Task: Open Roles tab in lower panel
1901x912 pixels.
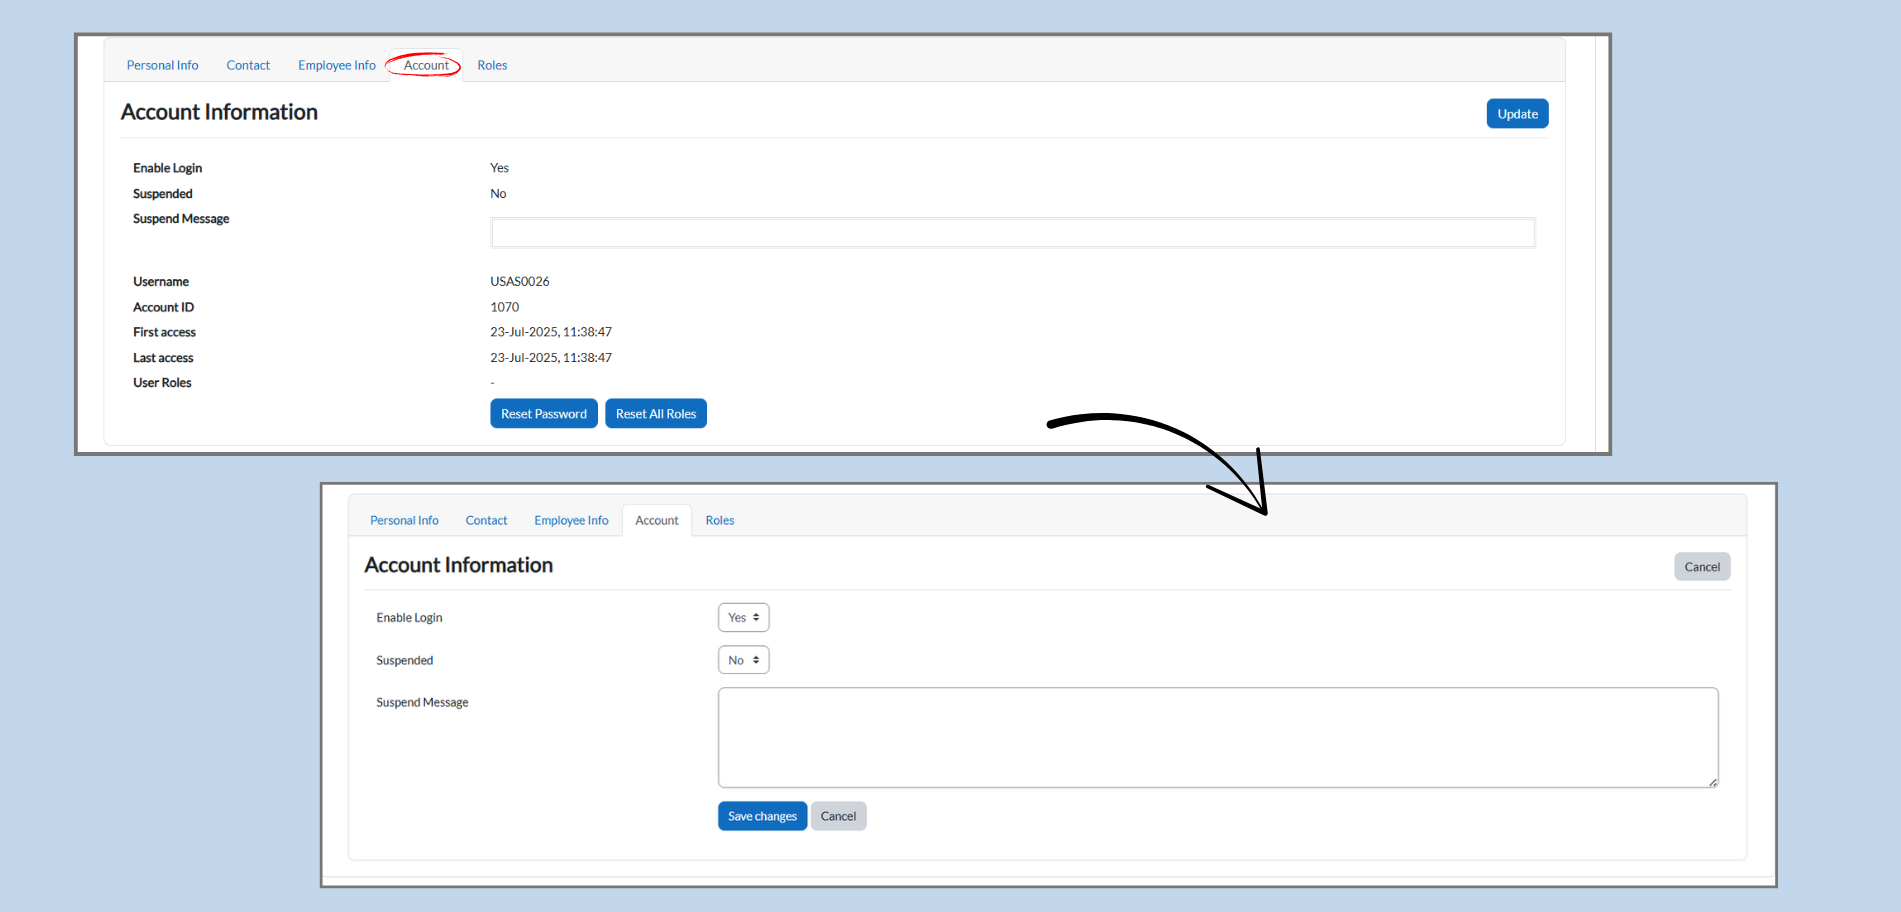Action: (x=719, y=520)
